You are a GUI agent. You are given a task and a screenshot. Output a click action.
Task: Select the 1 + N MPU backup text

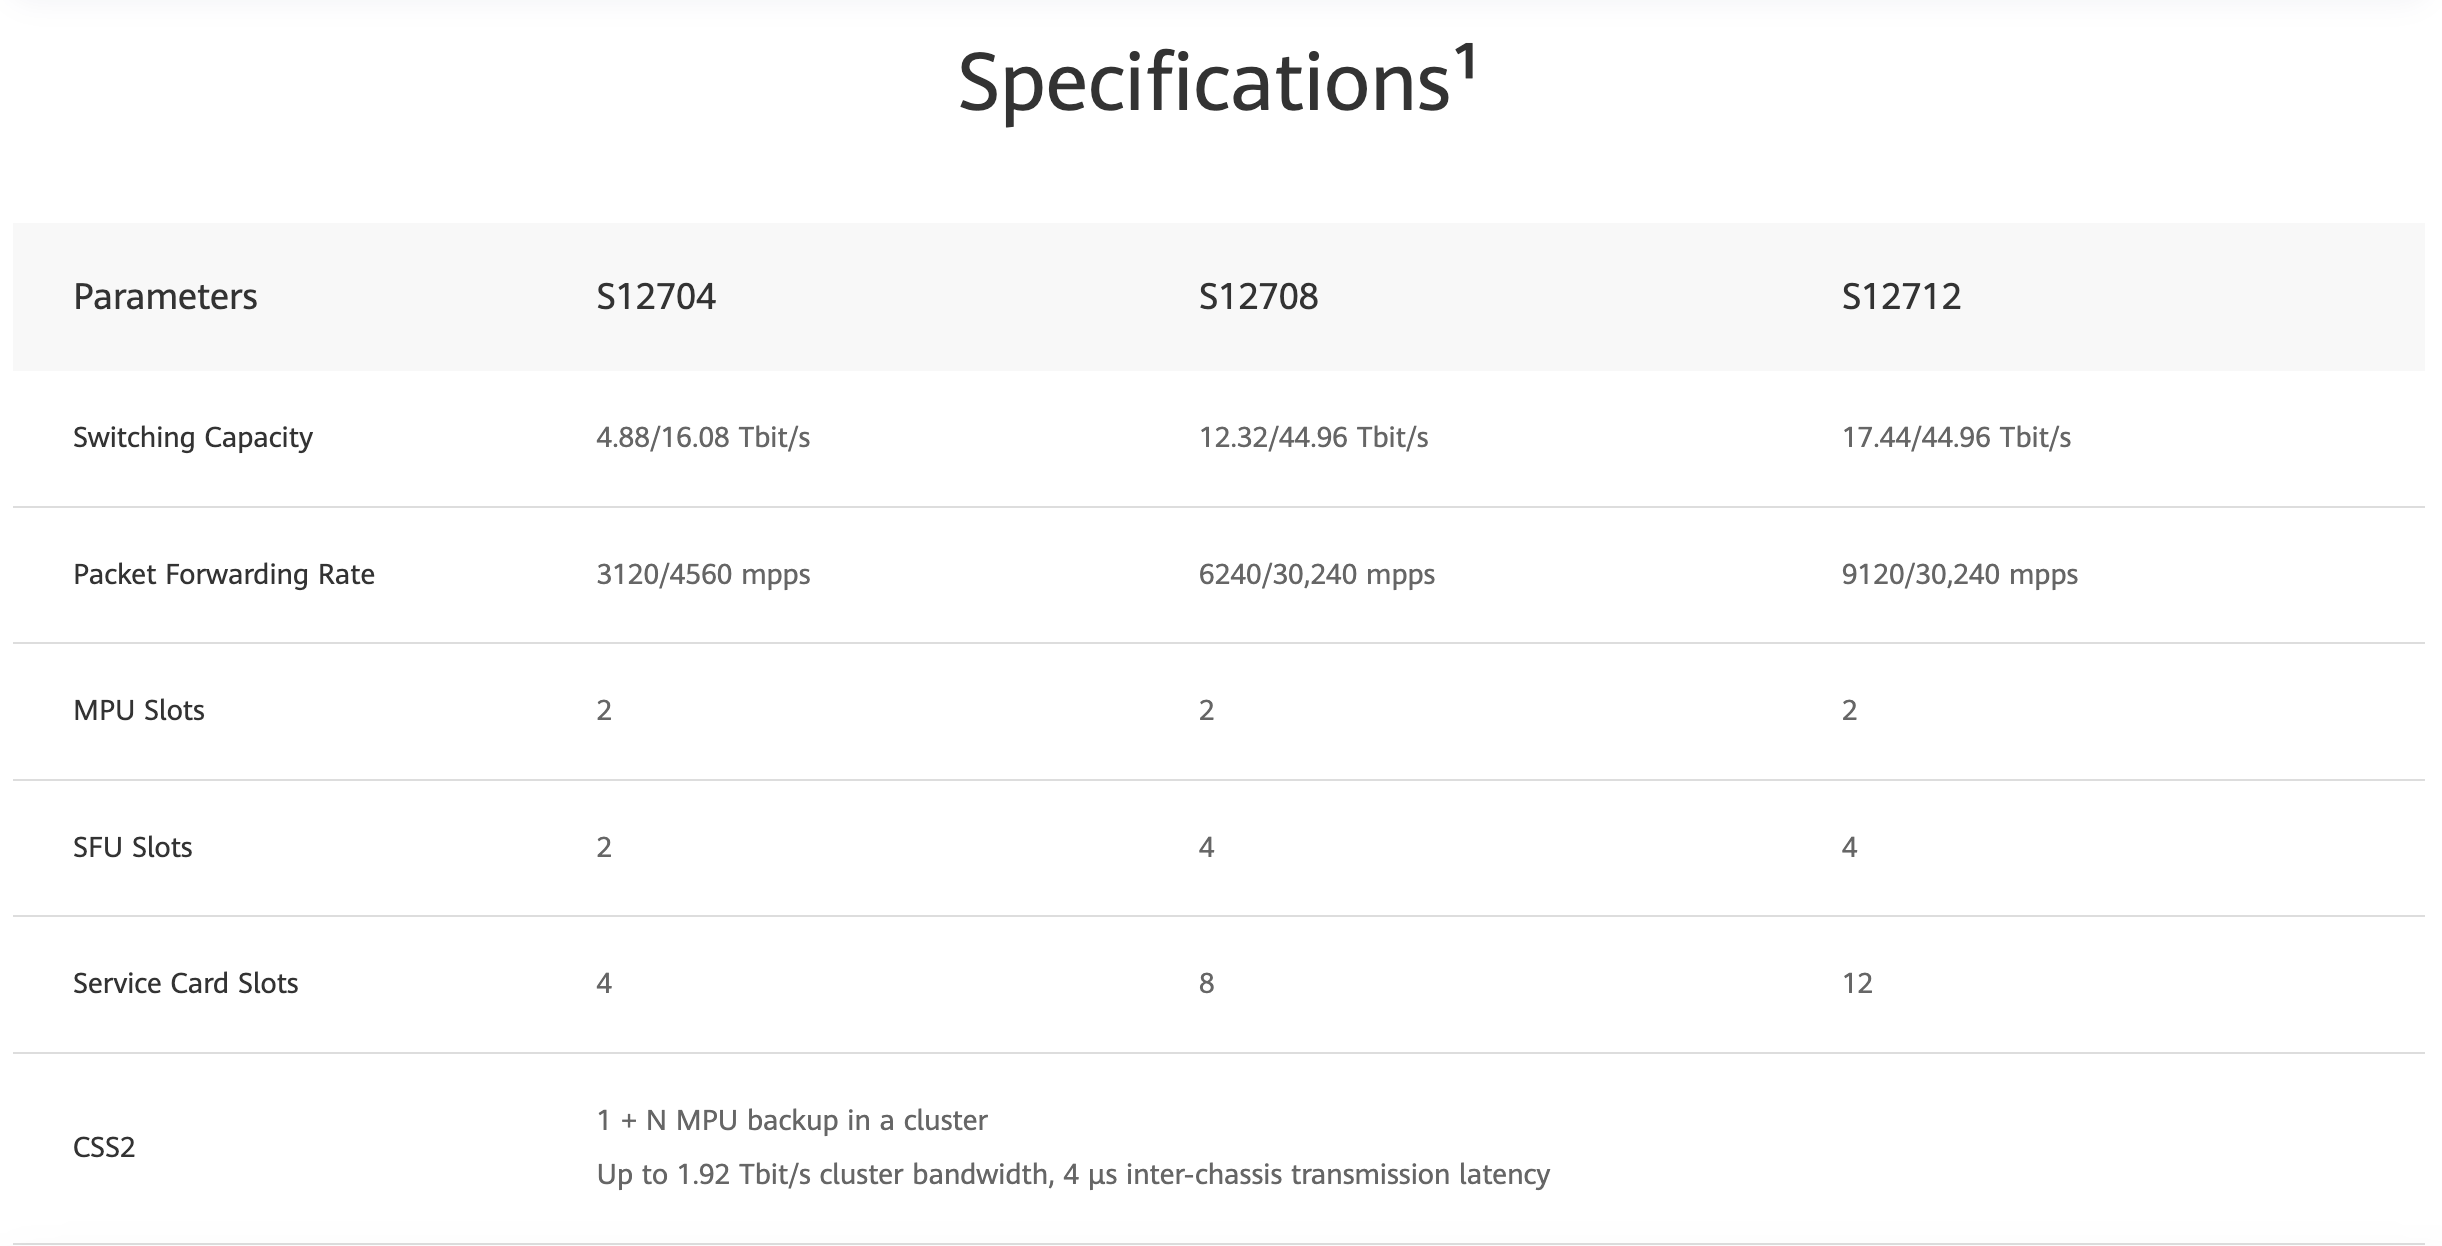[792, 1121]
